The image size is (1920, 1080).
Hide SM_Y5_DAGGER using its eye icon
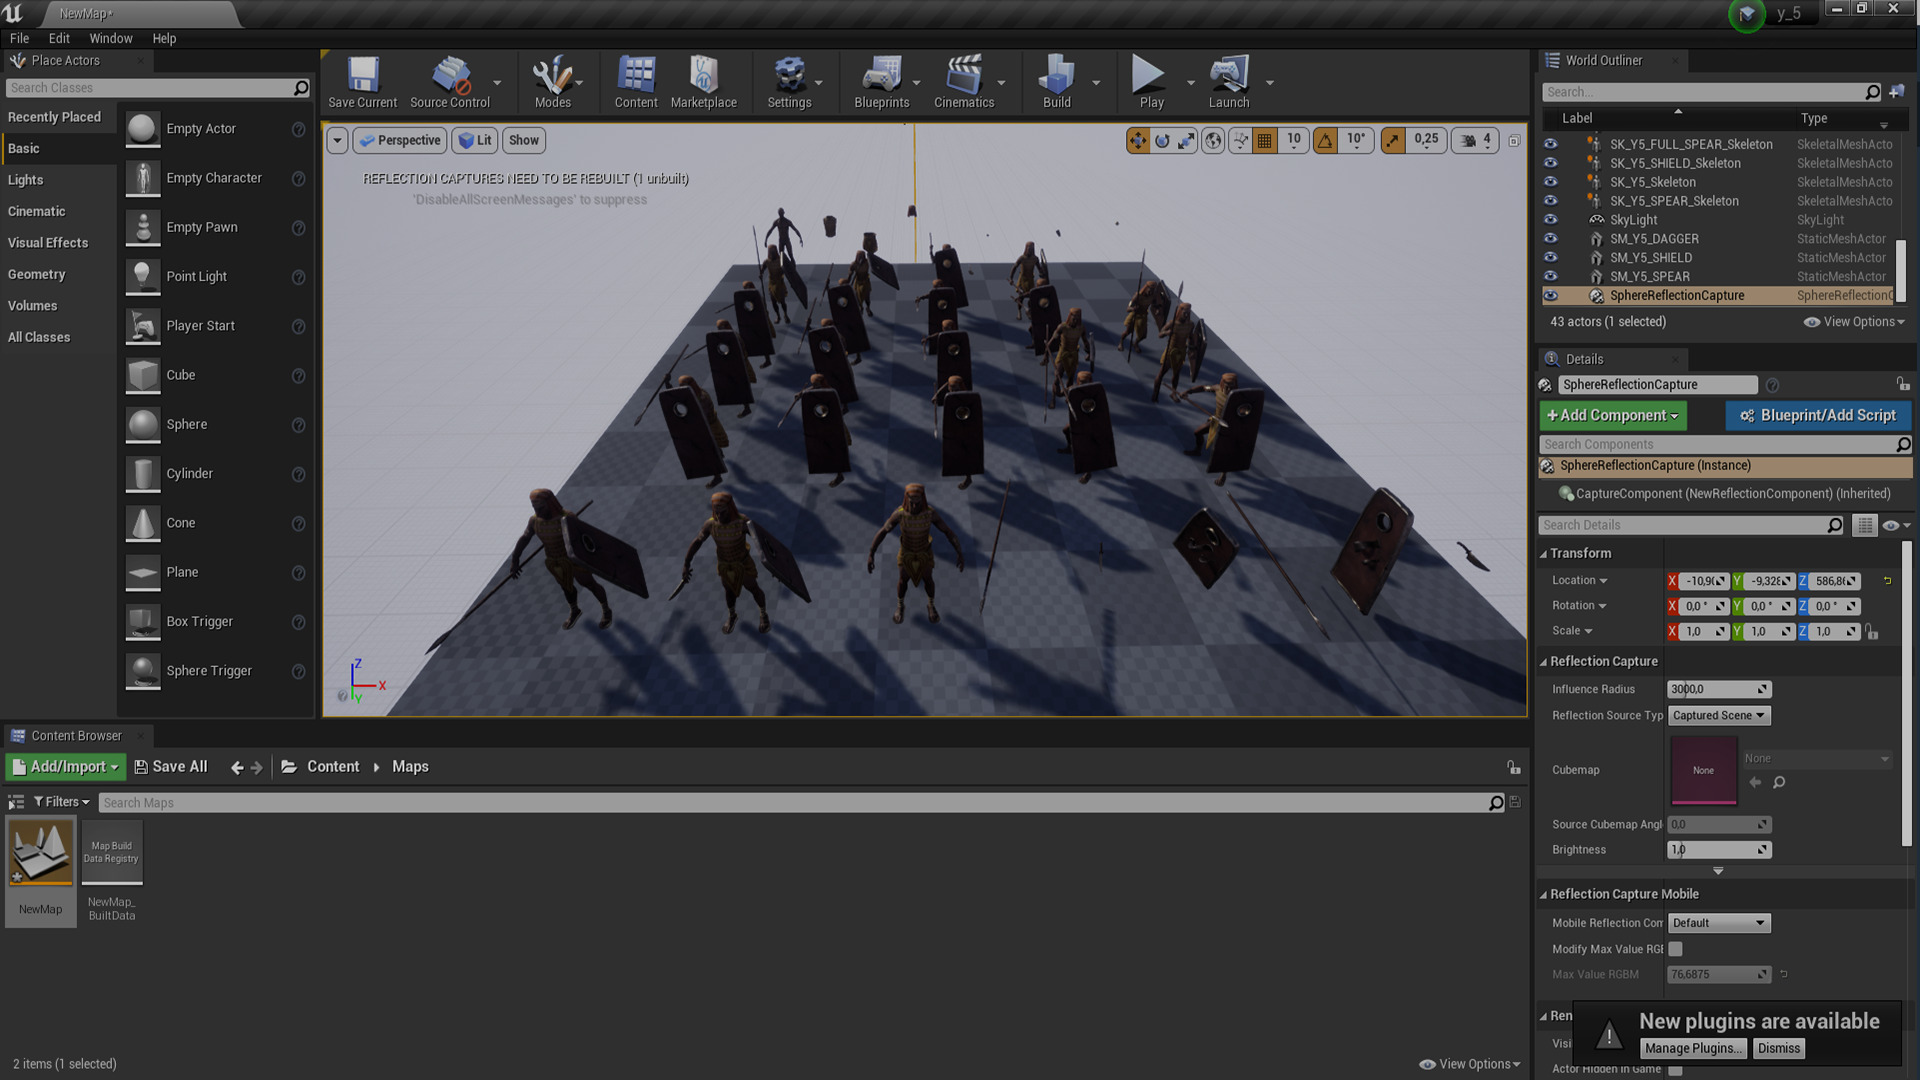(1550, 239)
